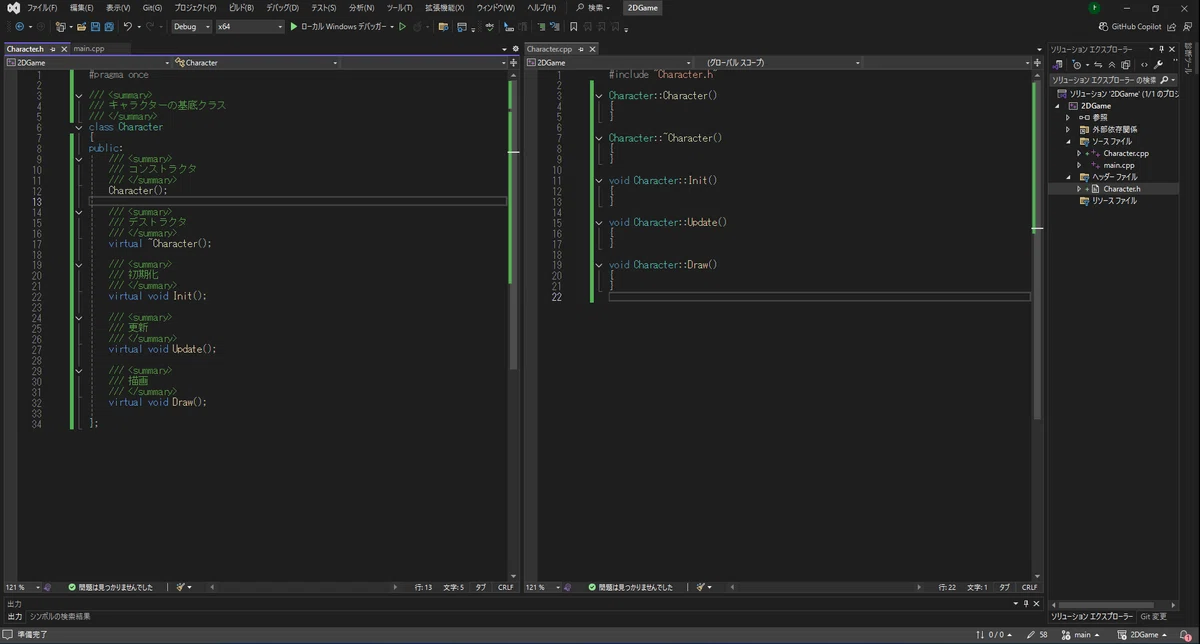Select Character.h in Solution Explorer
This screenshot has height=644, width=1200.
tap(1122, 189)
